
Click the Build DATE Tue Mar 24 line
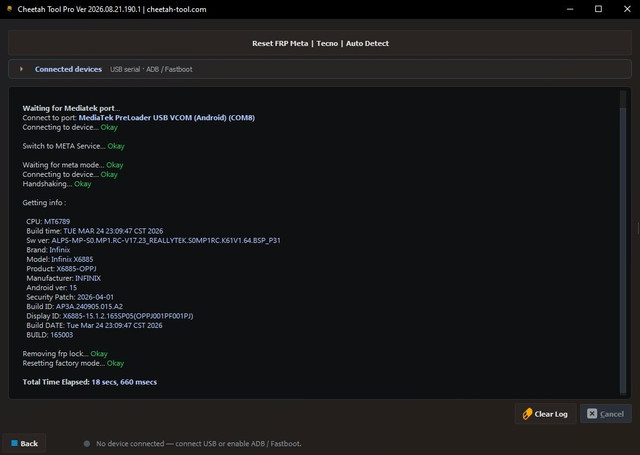click(94, 325)
